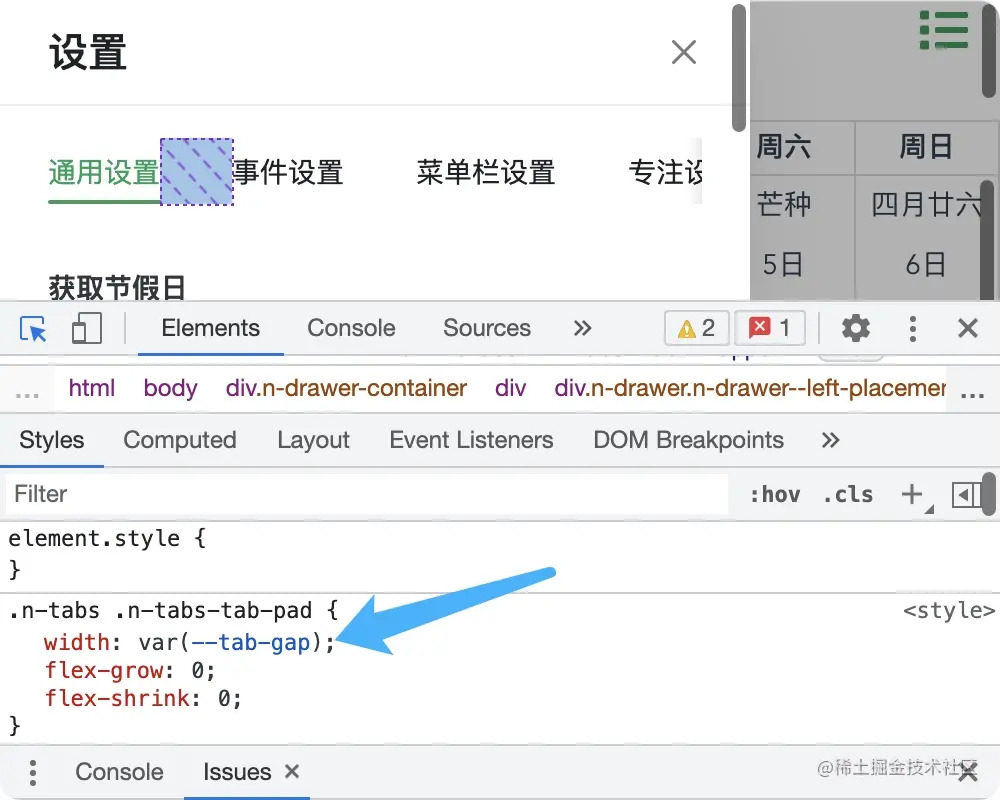Select the 菜单栏设置 tab

point(486,172)
